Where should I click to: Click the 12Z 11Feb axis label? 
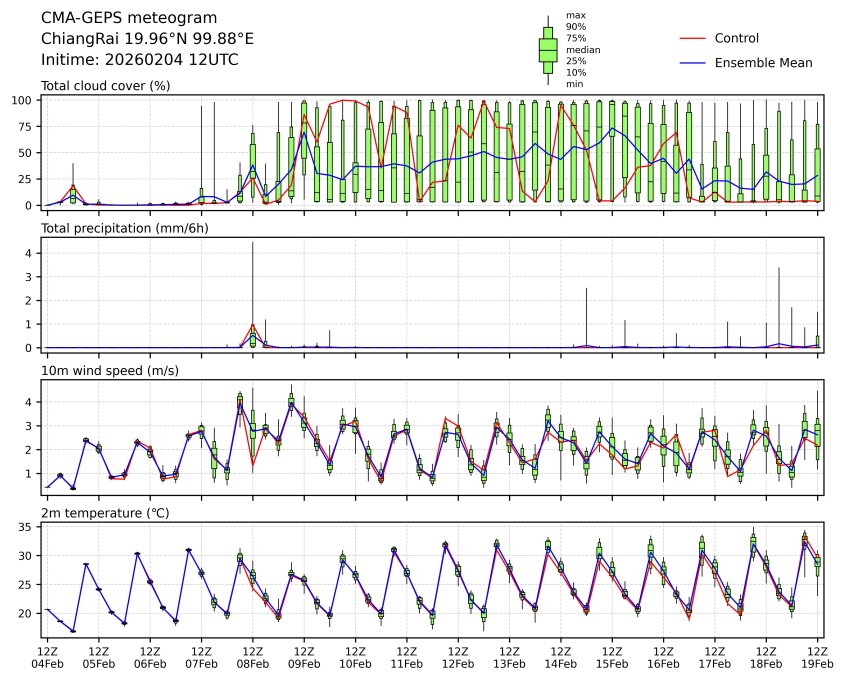click(407, 657)
